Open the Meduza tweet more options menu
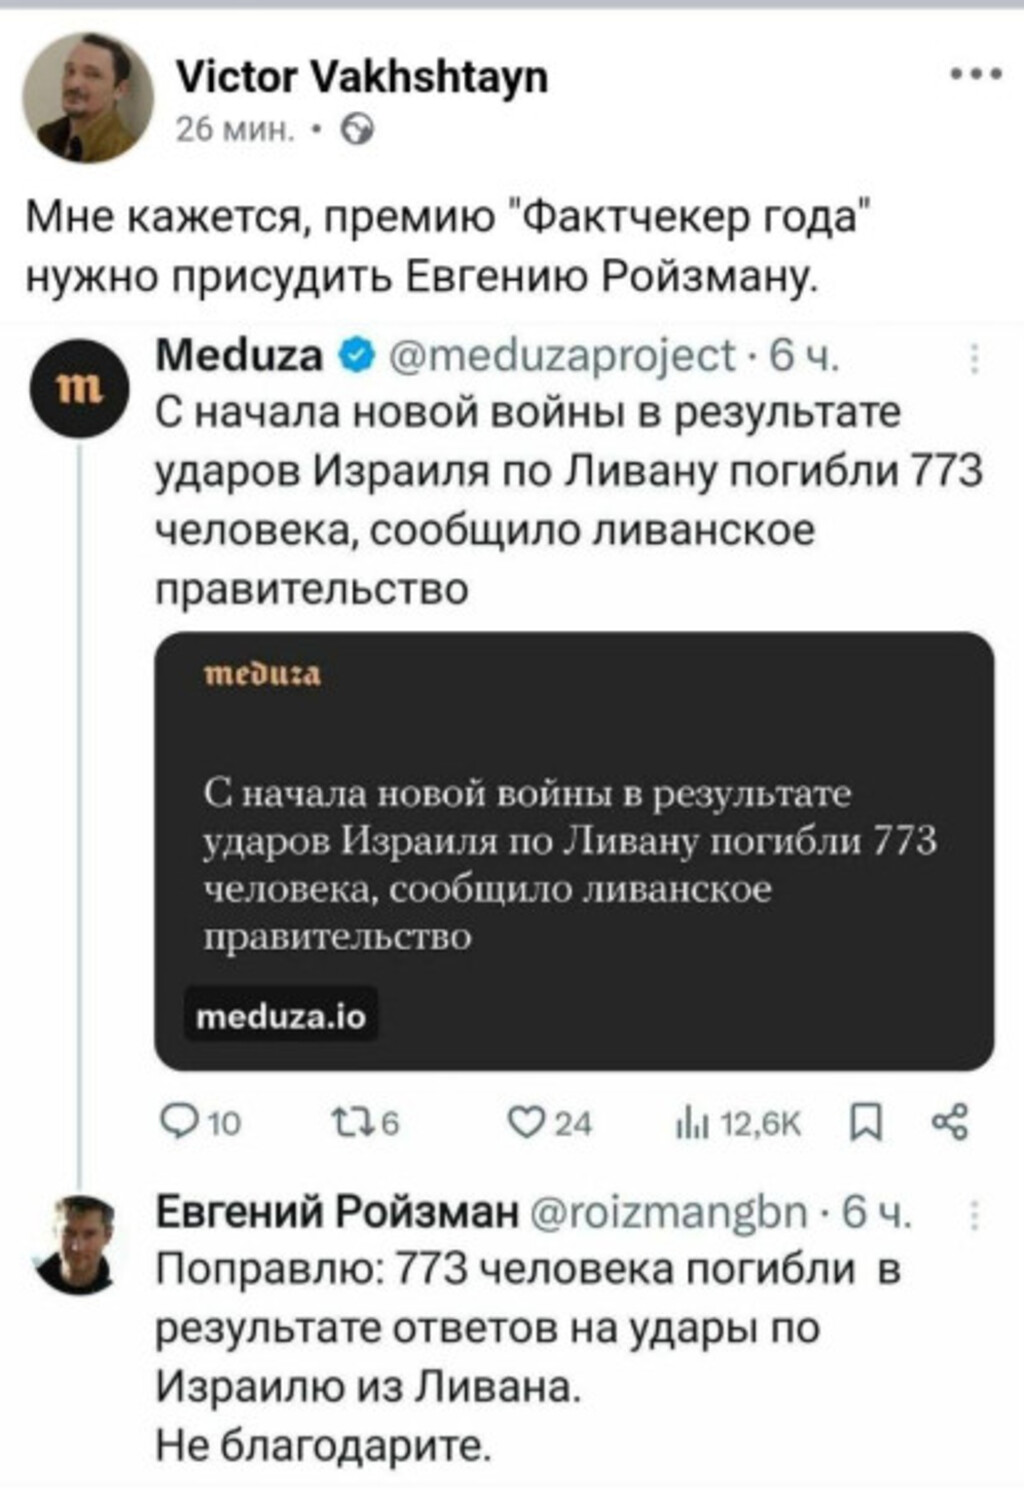The height and width of the screenshot is (1491, 1024). click(x=974, y=358)
